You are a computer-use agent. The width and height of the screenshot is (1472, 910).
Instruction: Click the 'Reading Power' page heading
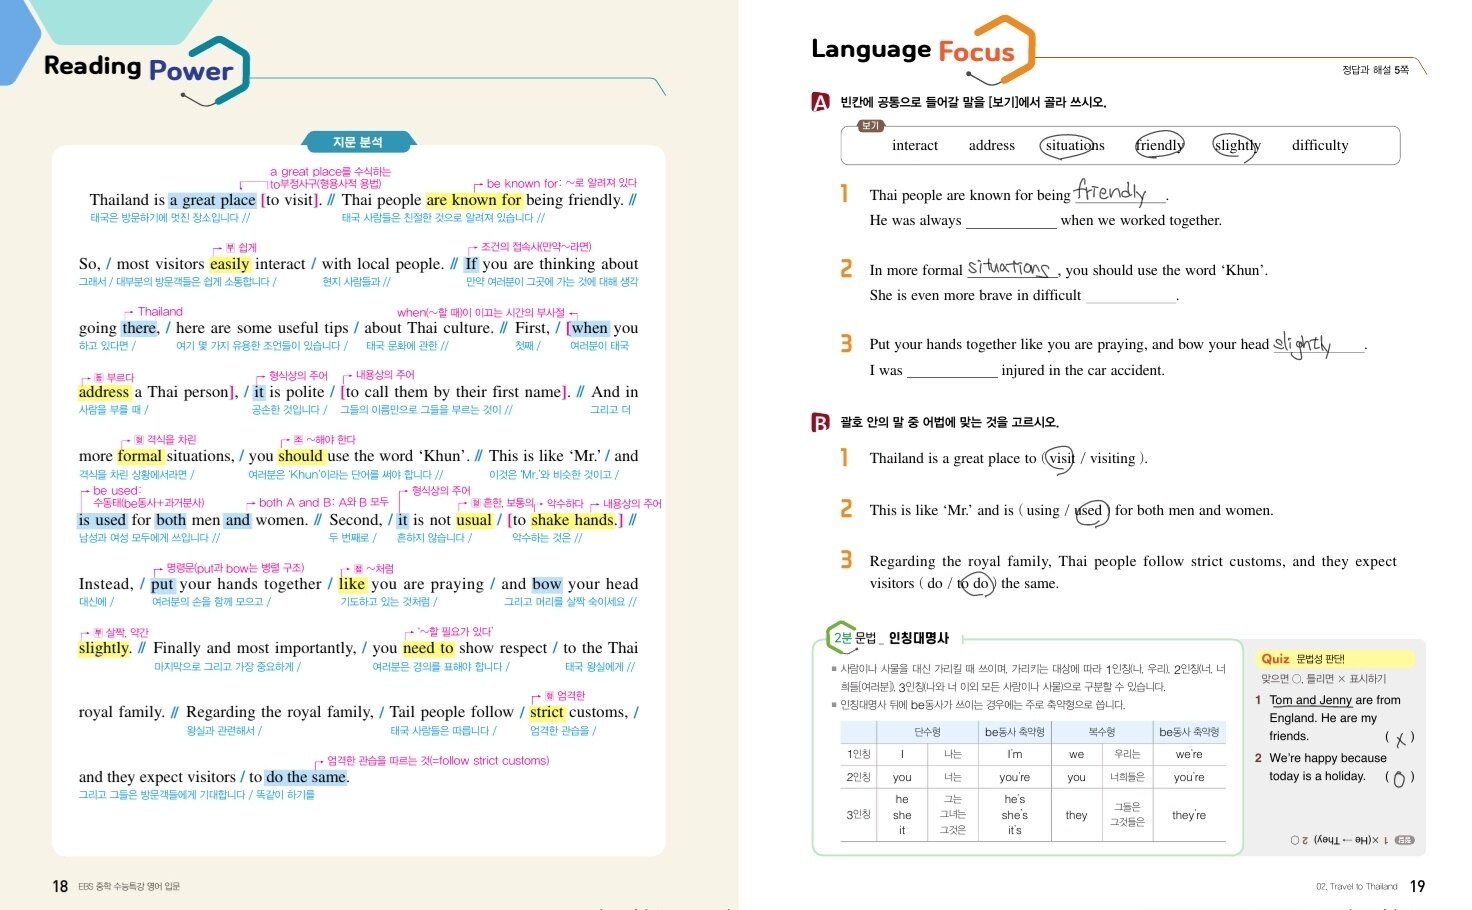(x=138, y=68)
